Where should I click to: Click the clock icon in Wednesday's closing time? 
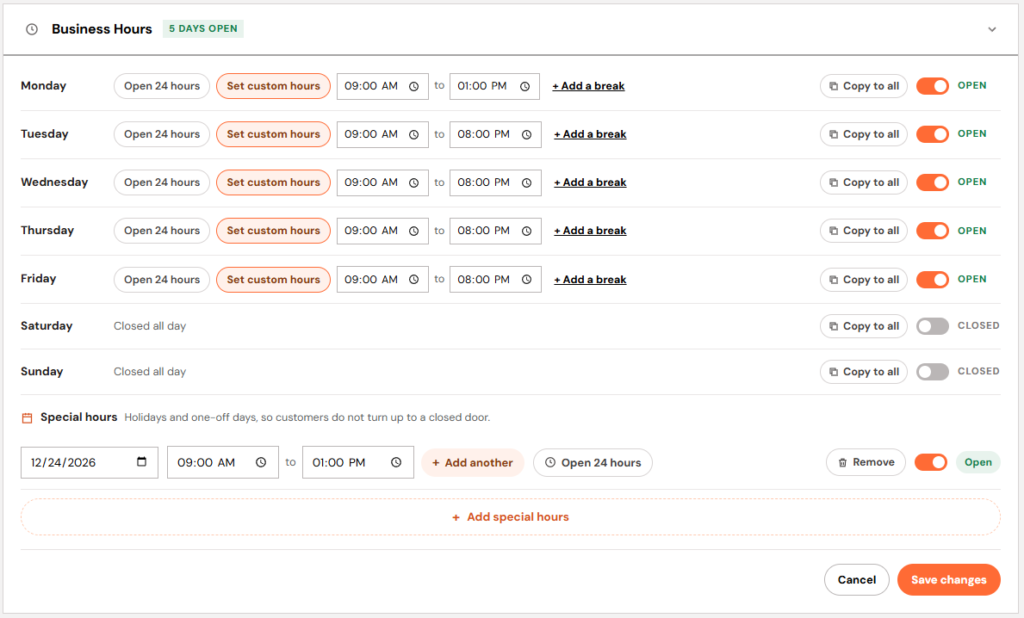(x=526, y=183)
